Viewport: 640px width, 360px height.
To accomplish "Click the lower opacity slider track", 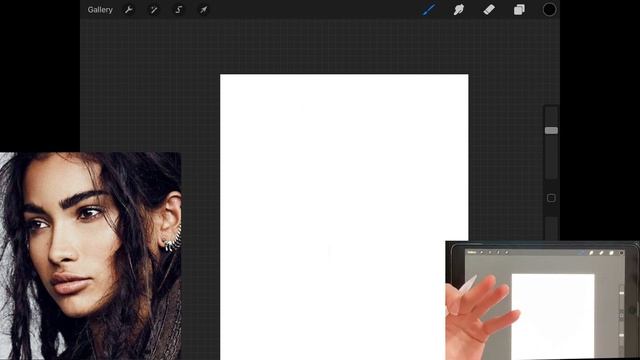I will 551,228.
